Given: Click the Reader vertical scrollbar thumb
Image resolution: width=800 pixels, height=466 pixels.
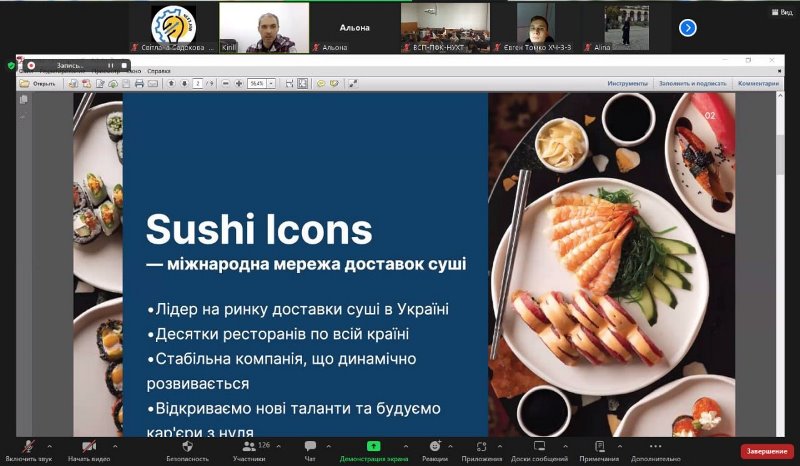Looking at the screenshot, I should 780,156.
